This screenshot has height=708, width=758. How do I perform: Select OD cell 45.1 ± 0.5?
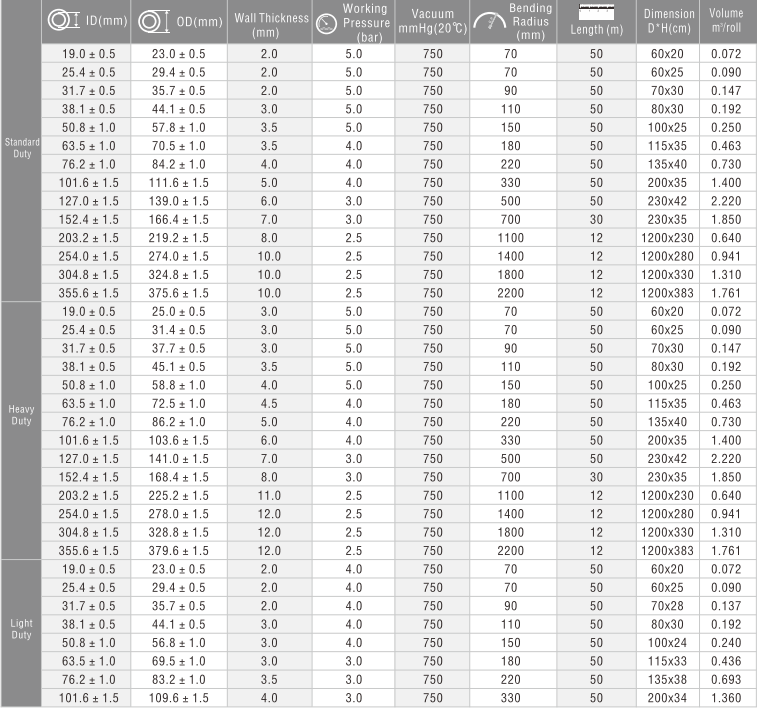click(178, 367)
